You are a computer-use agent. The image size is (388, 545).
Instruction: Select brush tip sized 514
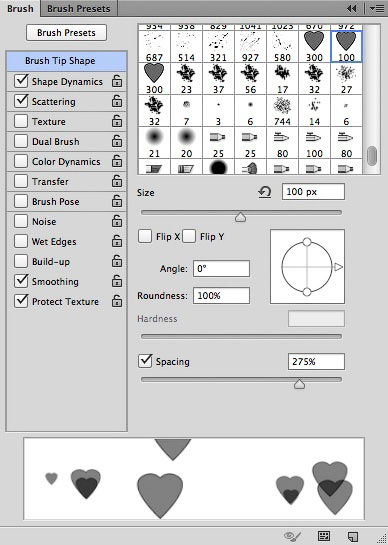[186, 47]
